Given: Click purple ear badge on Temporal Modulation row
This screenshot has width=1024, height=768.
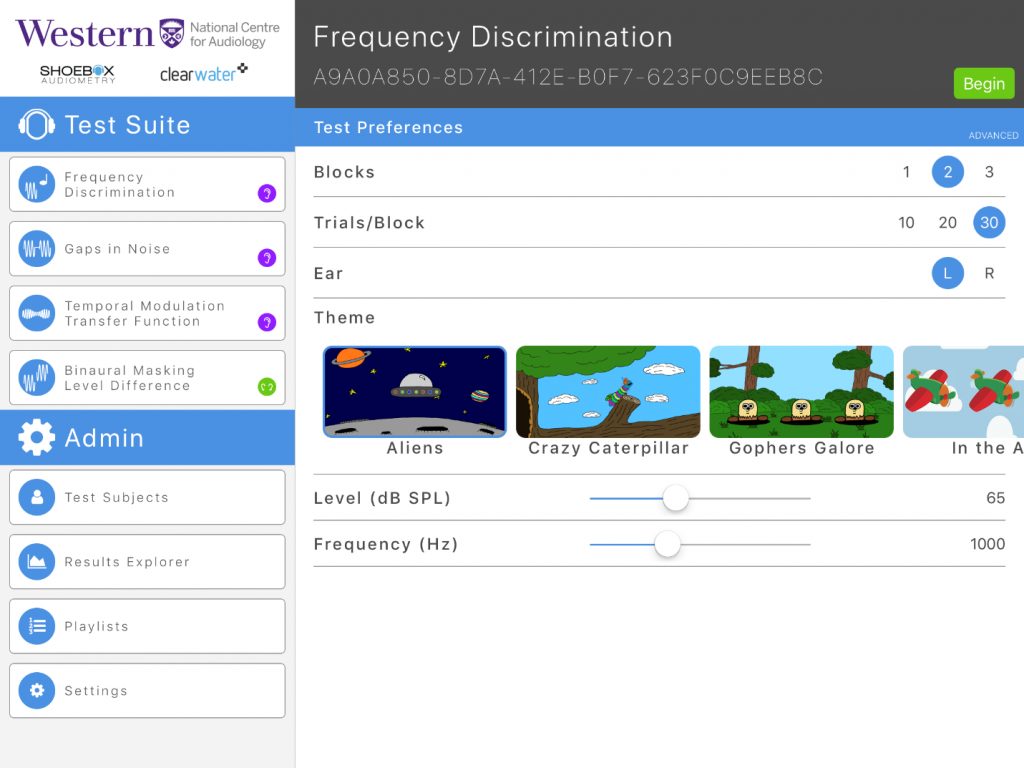Looking at the screenshot, I should [266, 322].
